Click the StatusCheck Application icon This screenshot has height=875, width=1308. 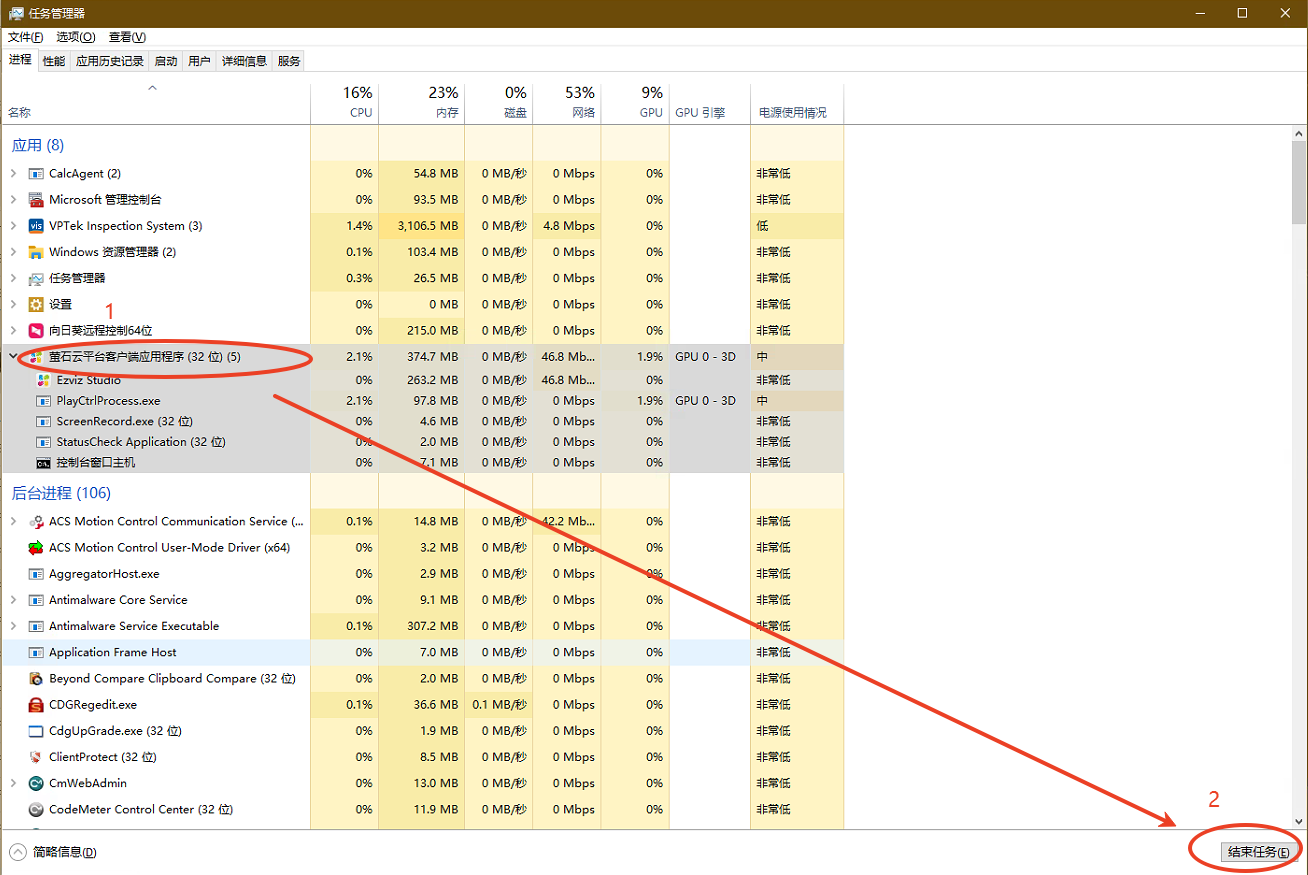coord(43,442)
